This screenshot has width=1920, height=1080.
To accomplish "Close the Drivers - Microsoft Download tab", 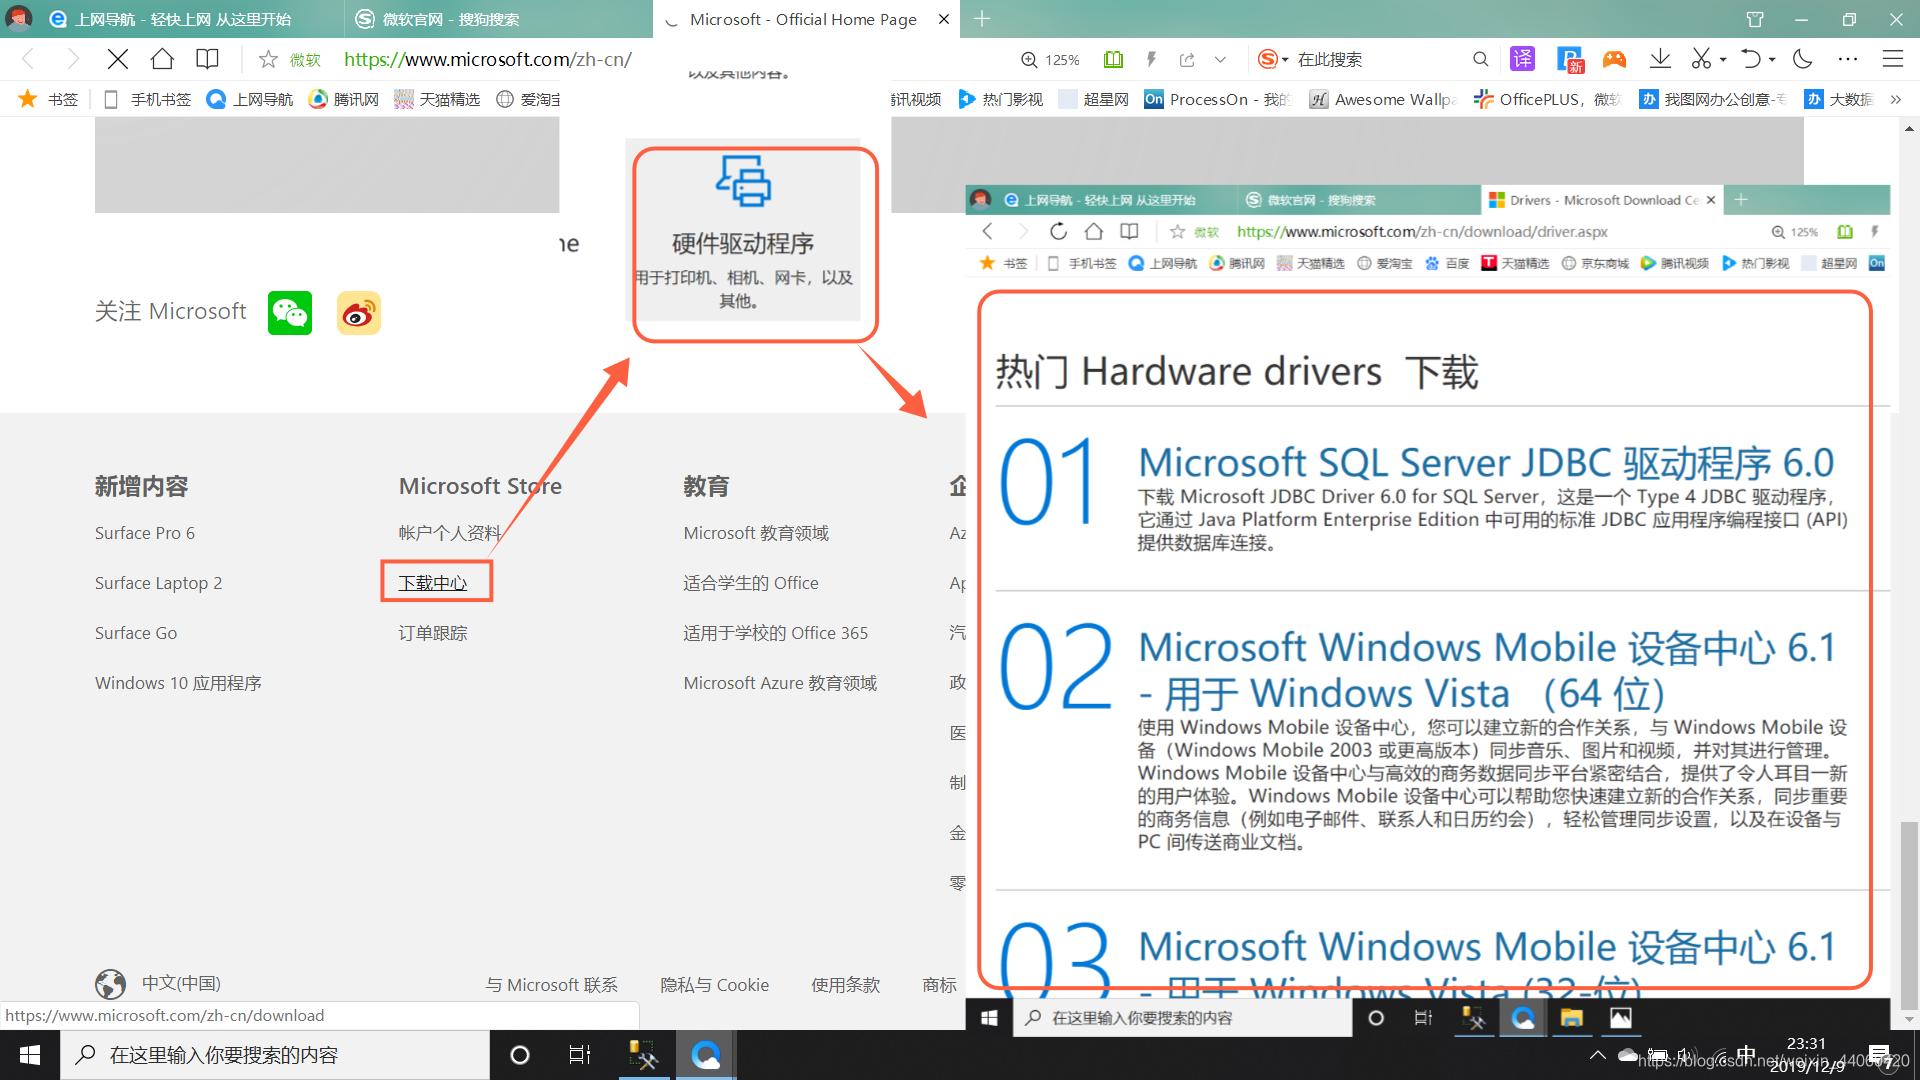I will (x=1711, y=200).
